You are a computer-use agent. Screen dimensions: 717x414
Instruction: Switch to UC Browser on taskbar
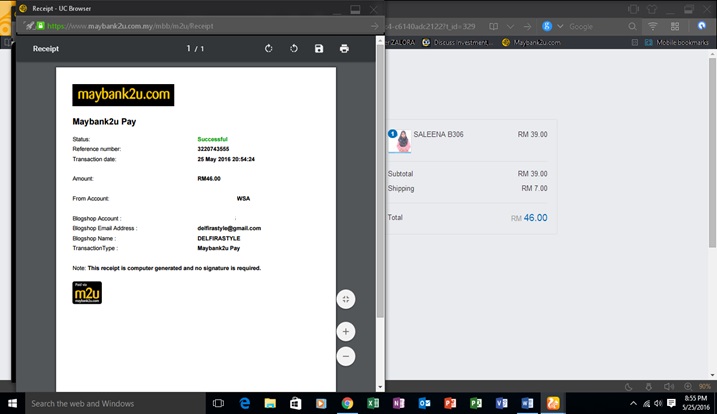(553, 403)
